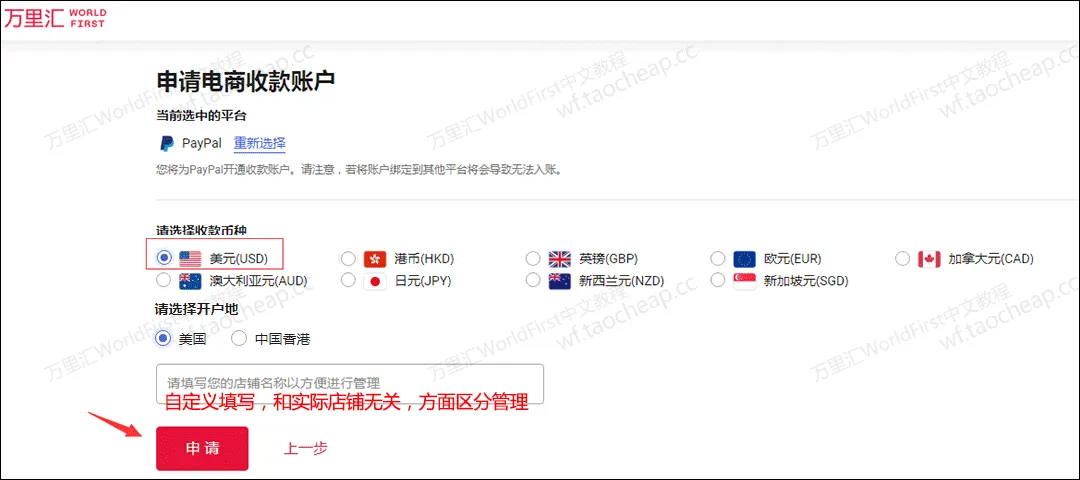1080x480 pixels.
Task: Click the Canadian flag icon for CAD
Action: pyautogui.click(x=929, y=259)
